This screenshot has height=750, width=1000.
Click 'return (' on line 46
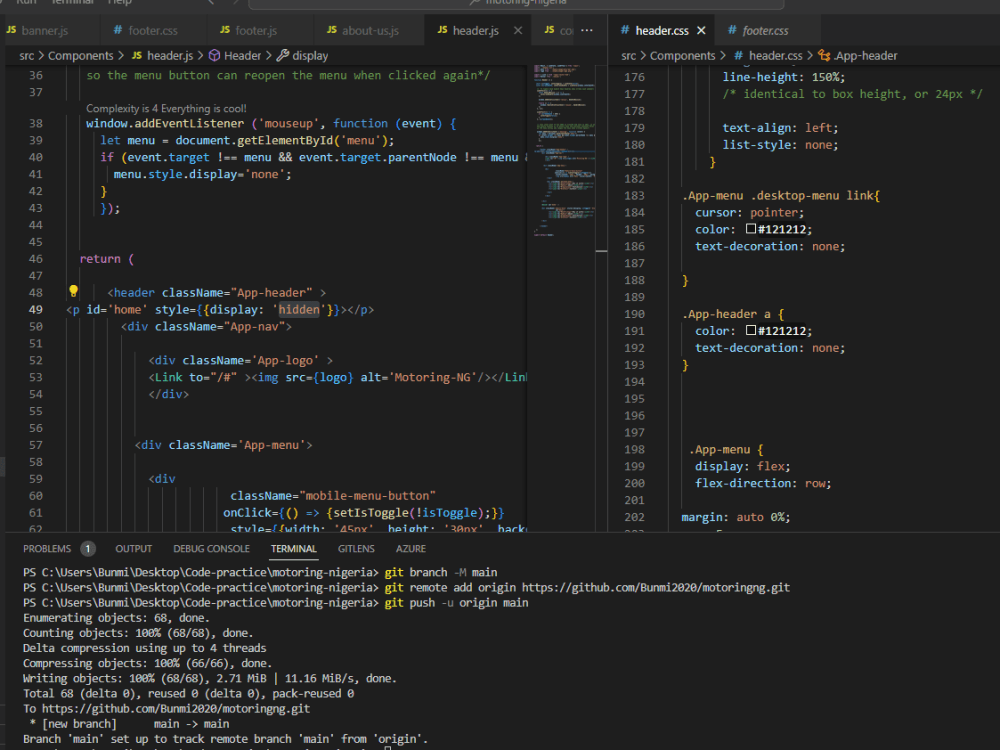coord(107,258)
